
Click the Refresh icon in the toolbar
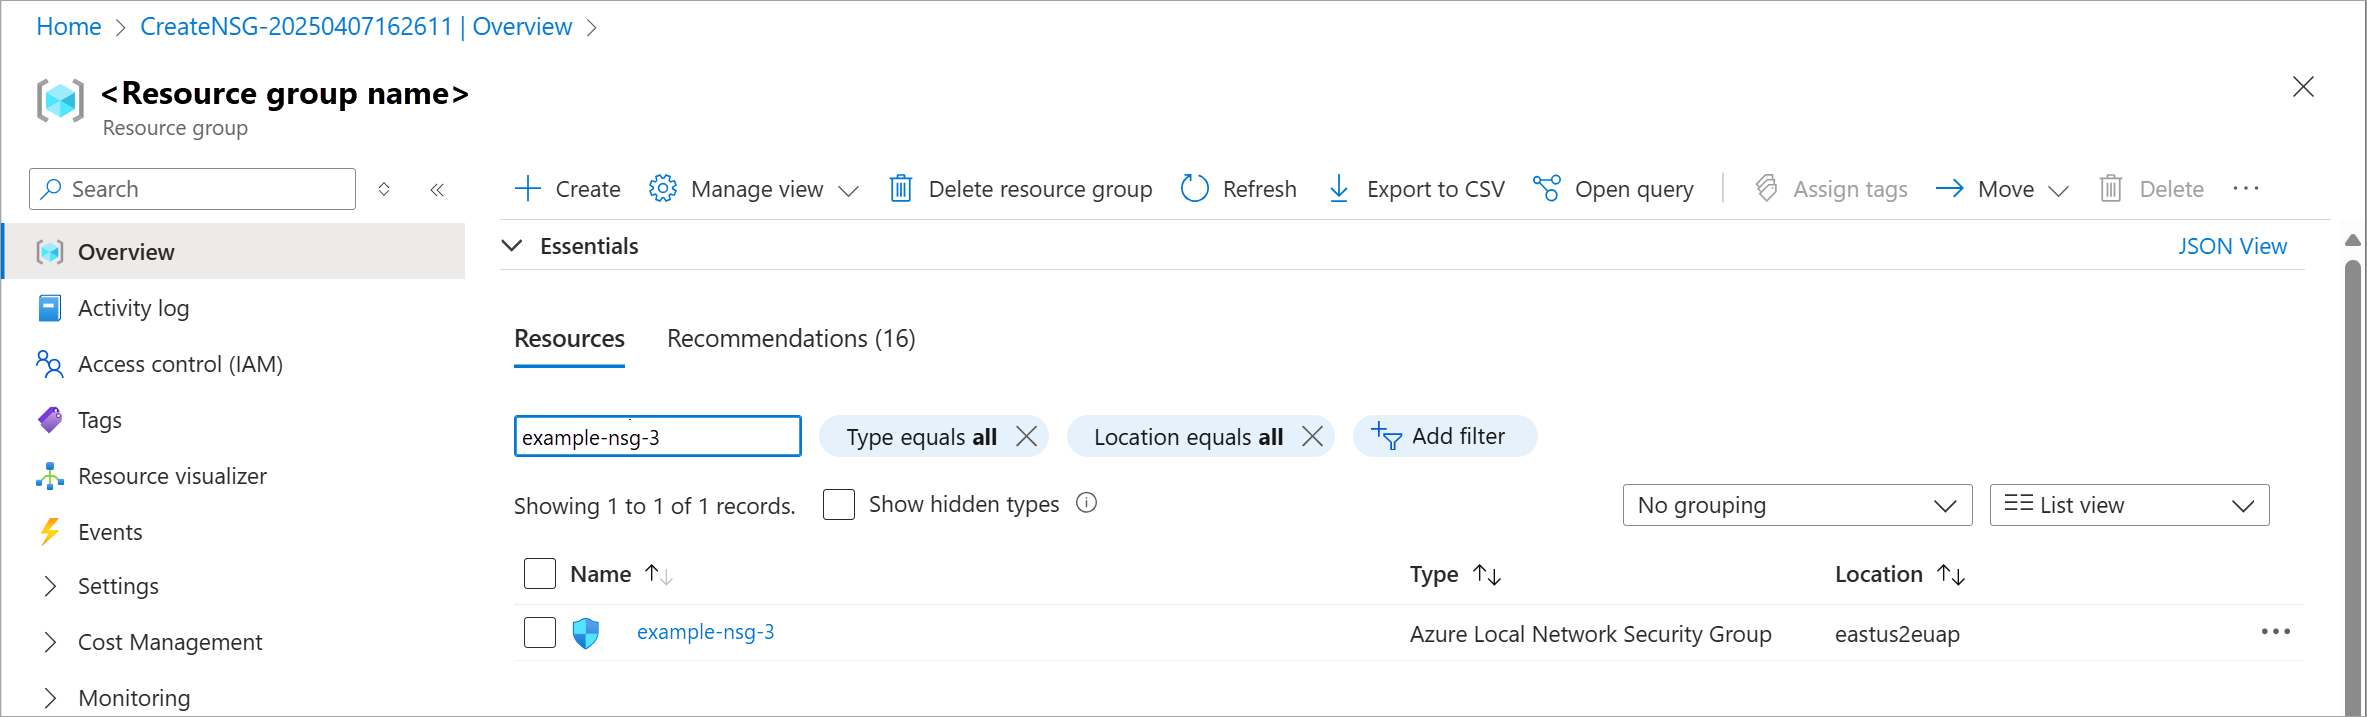click(1195, 189)
